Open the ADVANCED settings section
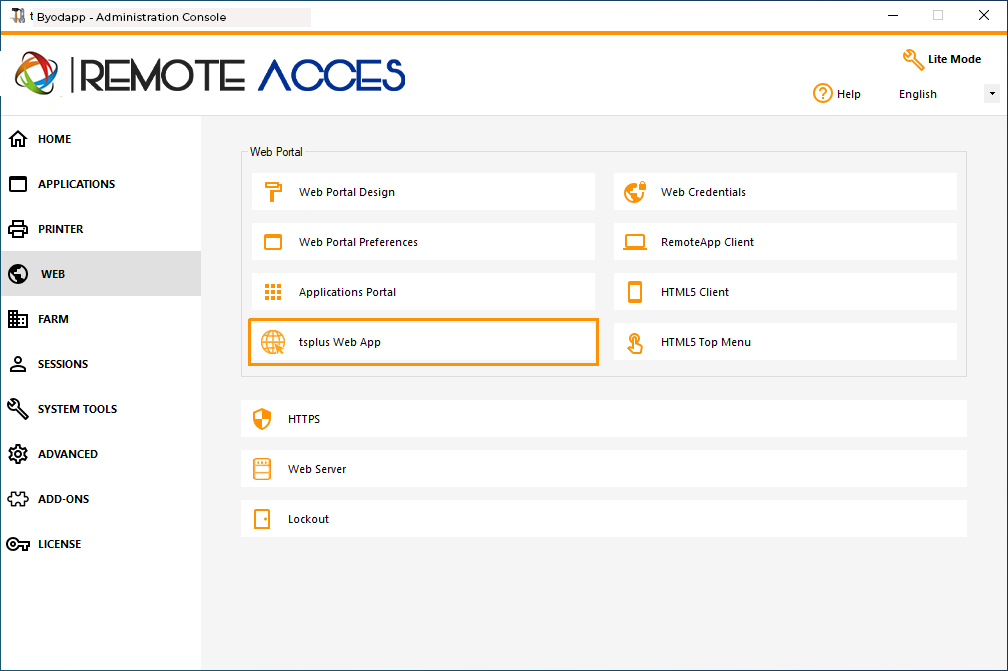Image resolution: width=1008 pixels, height=671 pixels. (101, 454)
